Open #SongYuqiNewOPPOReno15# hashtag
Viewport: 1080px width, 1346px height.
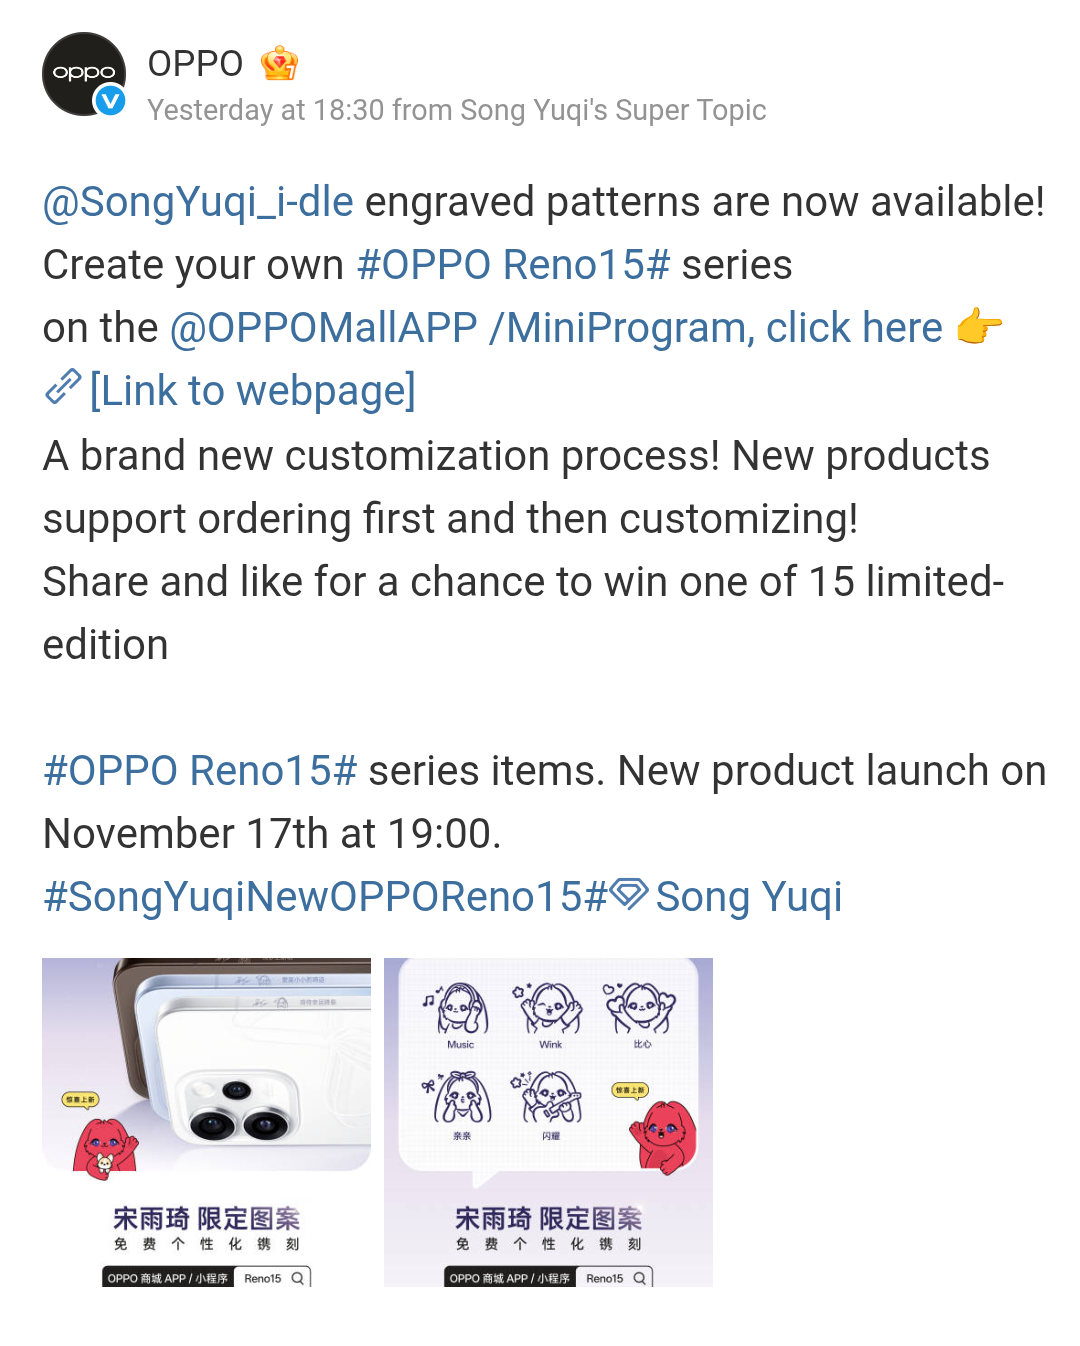coord(325,897)
